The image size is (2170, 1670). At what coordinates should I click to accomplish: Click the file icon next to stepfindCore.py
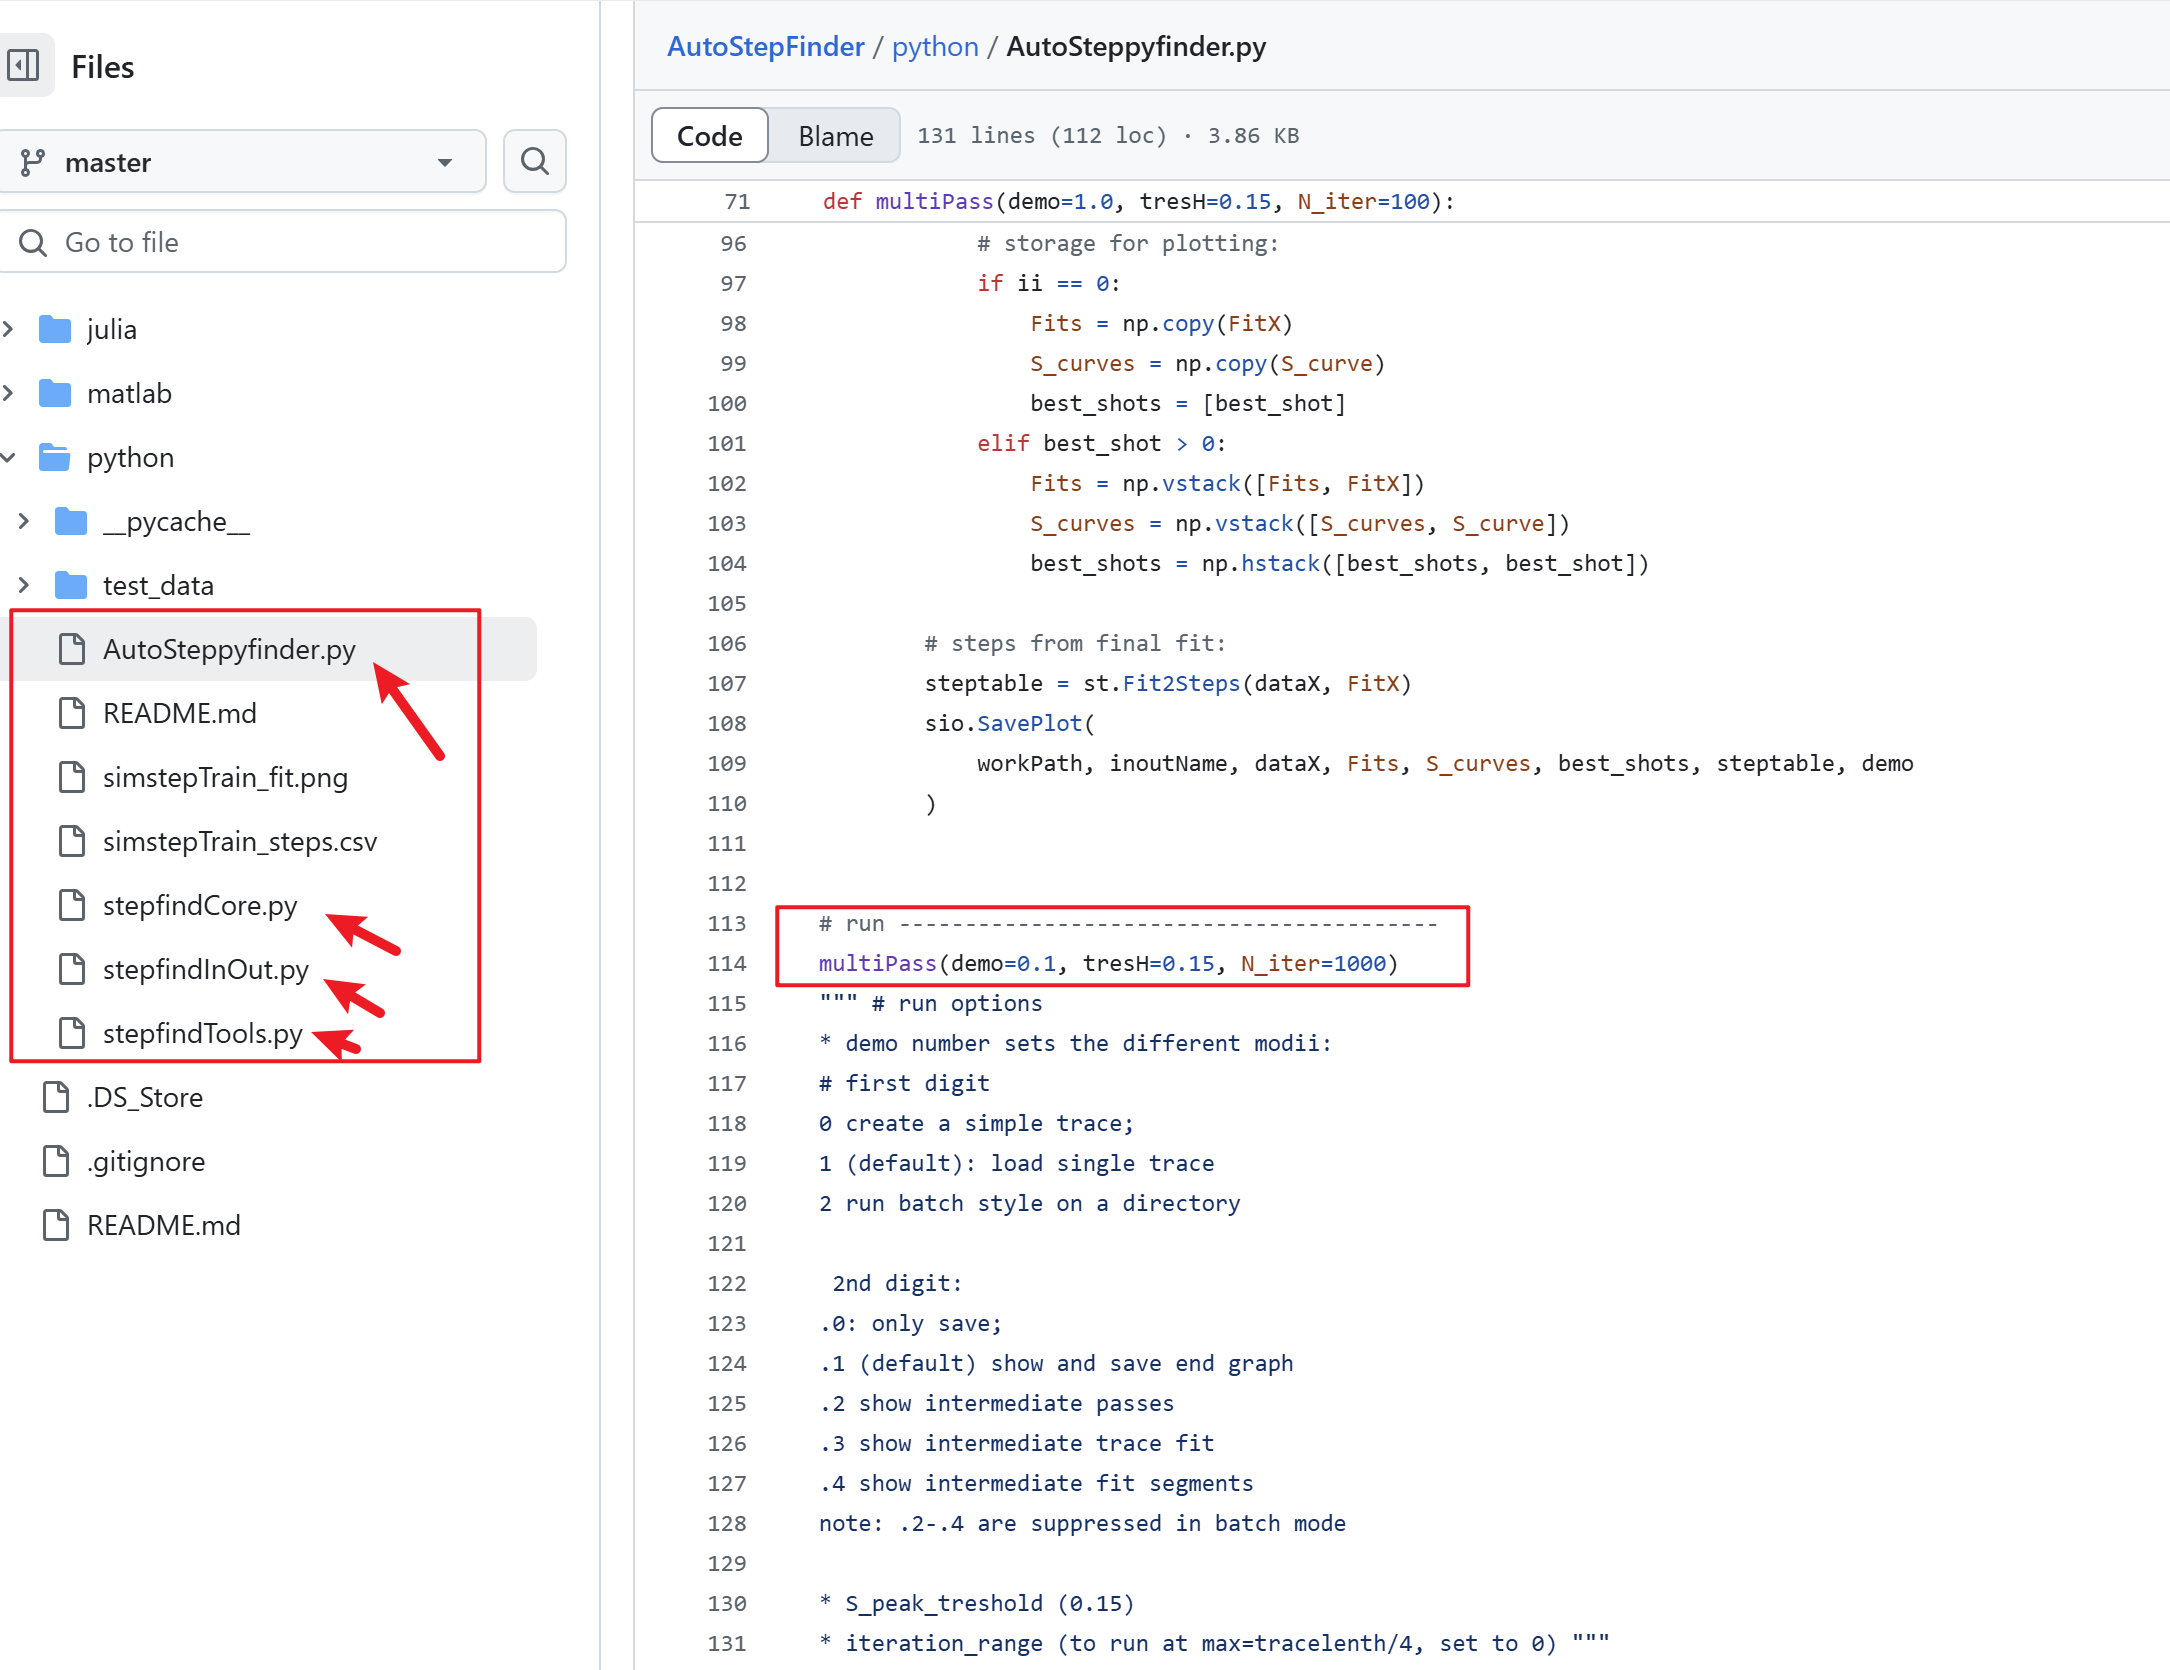pyautogui.click(x=72, y=905)
